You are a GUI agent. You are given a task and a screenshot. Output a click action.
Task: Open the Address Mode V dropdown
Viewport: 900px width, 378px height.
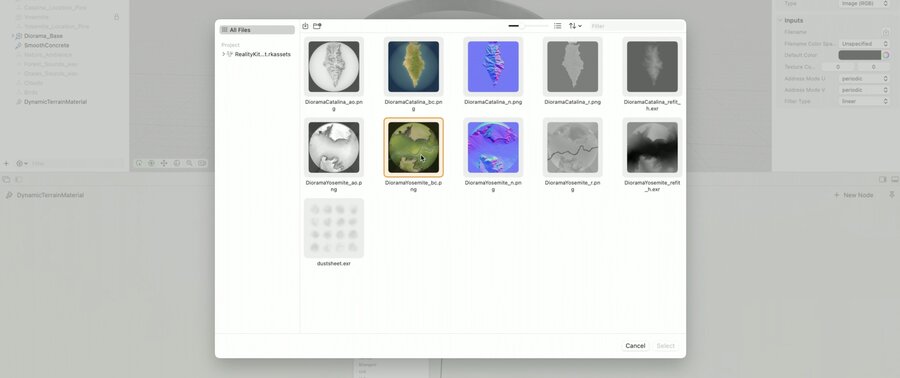click(x=864, y=89)
